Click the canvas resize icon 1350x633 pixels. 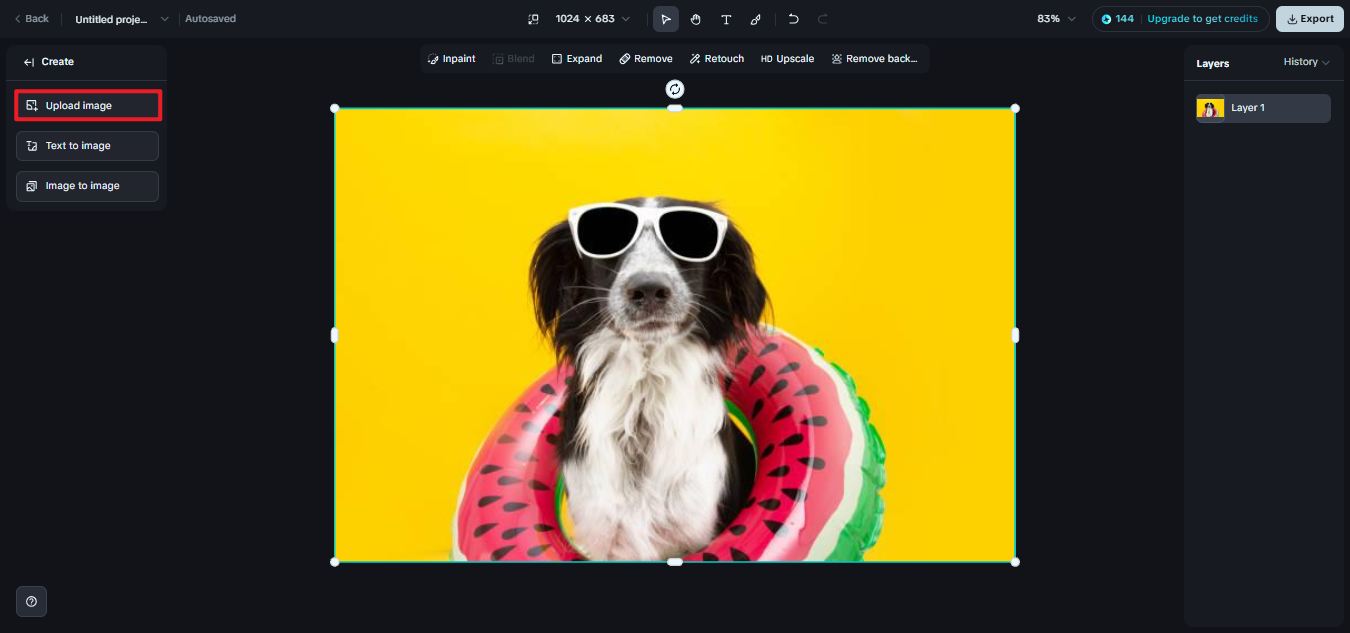[533, 19]
